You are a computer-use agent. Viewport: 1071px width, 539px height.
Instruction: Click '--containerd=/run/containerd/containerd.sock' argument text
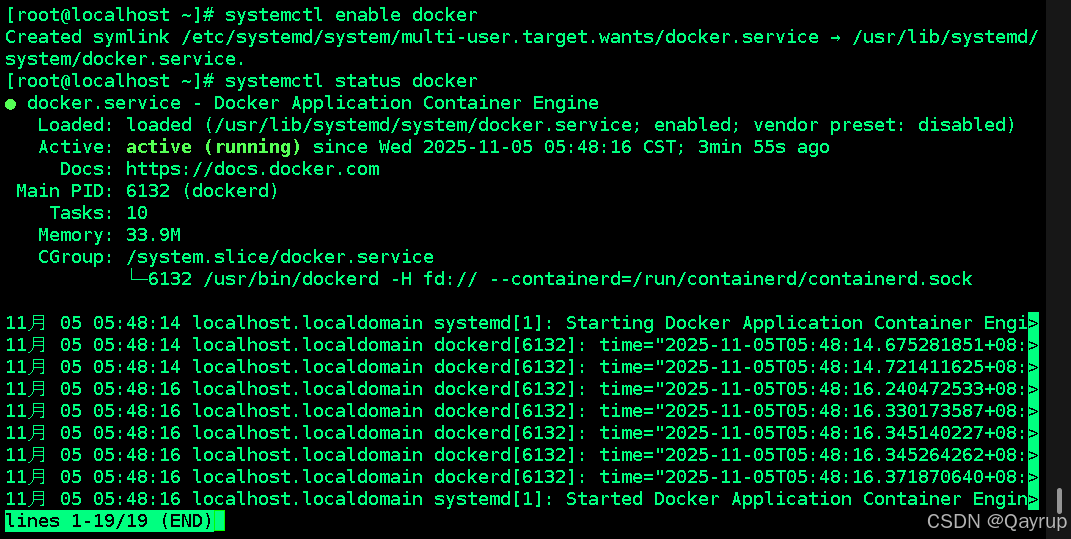click(x=731, y=279)
